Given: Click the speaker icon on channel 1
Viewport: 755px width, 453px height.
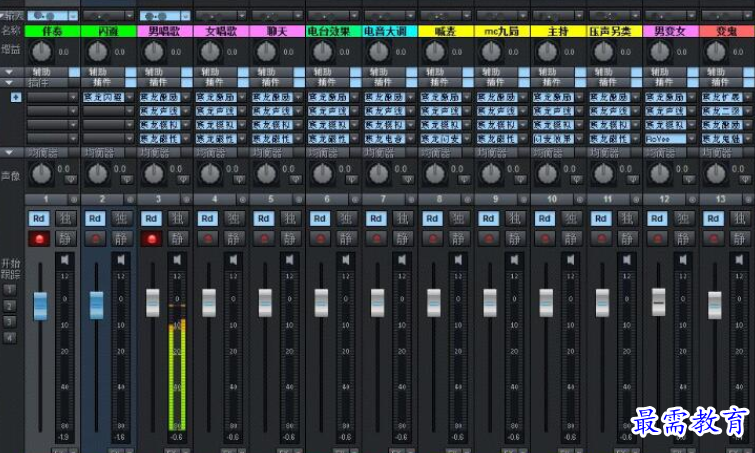Looking at the screenshot, I should [65, 260].
